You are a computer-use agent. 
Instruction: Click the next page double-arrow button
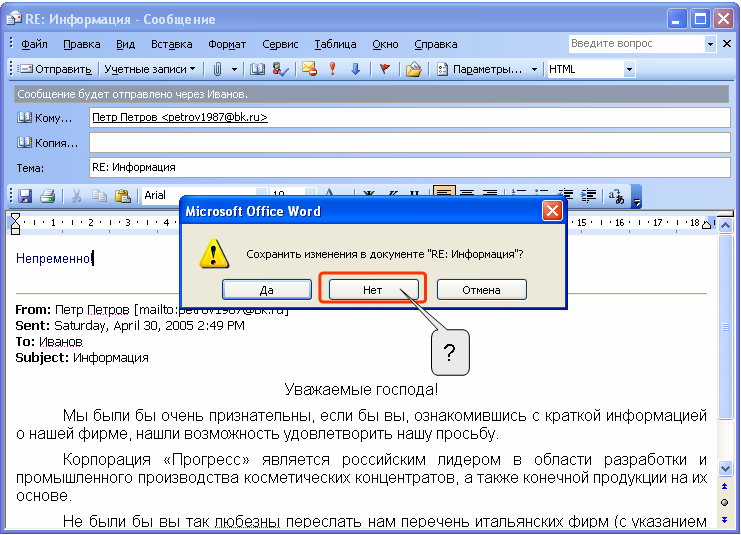click(x=724, y=519)
